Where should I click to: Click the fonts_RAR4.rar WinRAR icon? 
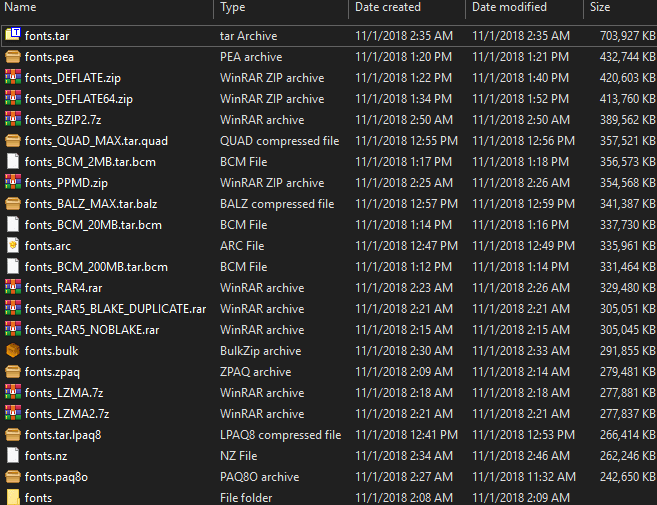click(13, 287)
